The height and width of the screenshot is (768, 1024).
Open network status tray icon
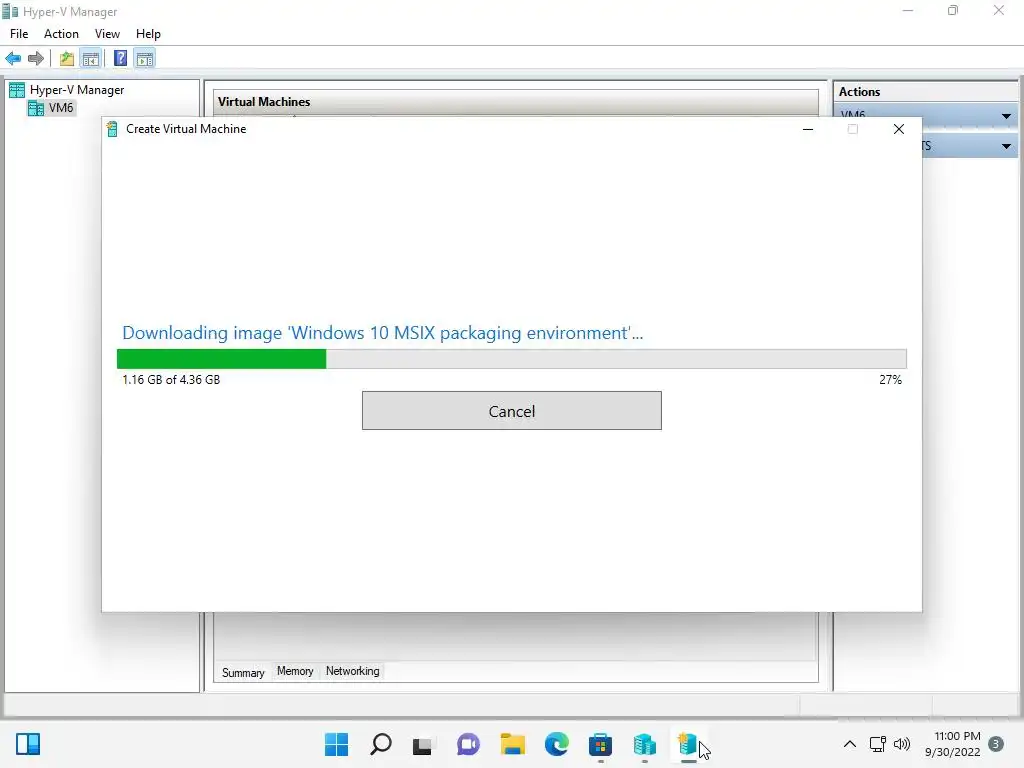(877, 744)
